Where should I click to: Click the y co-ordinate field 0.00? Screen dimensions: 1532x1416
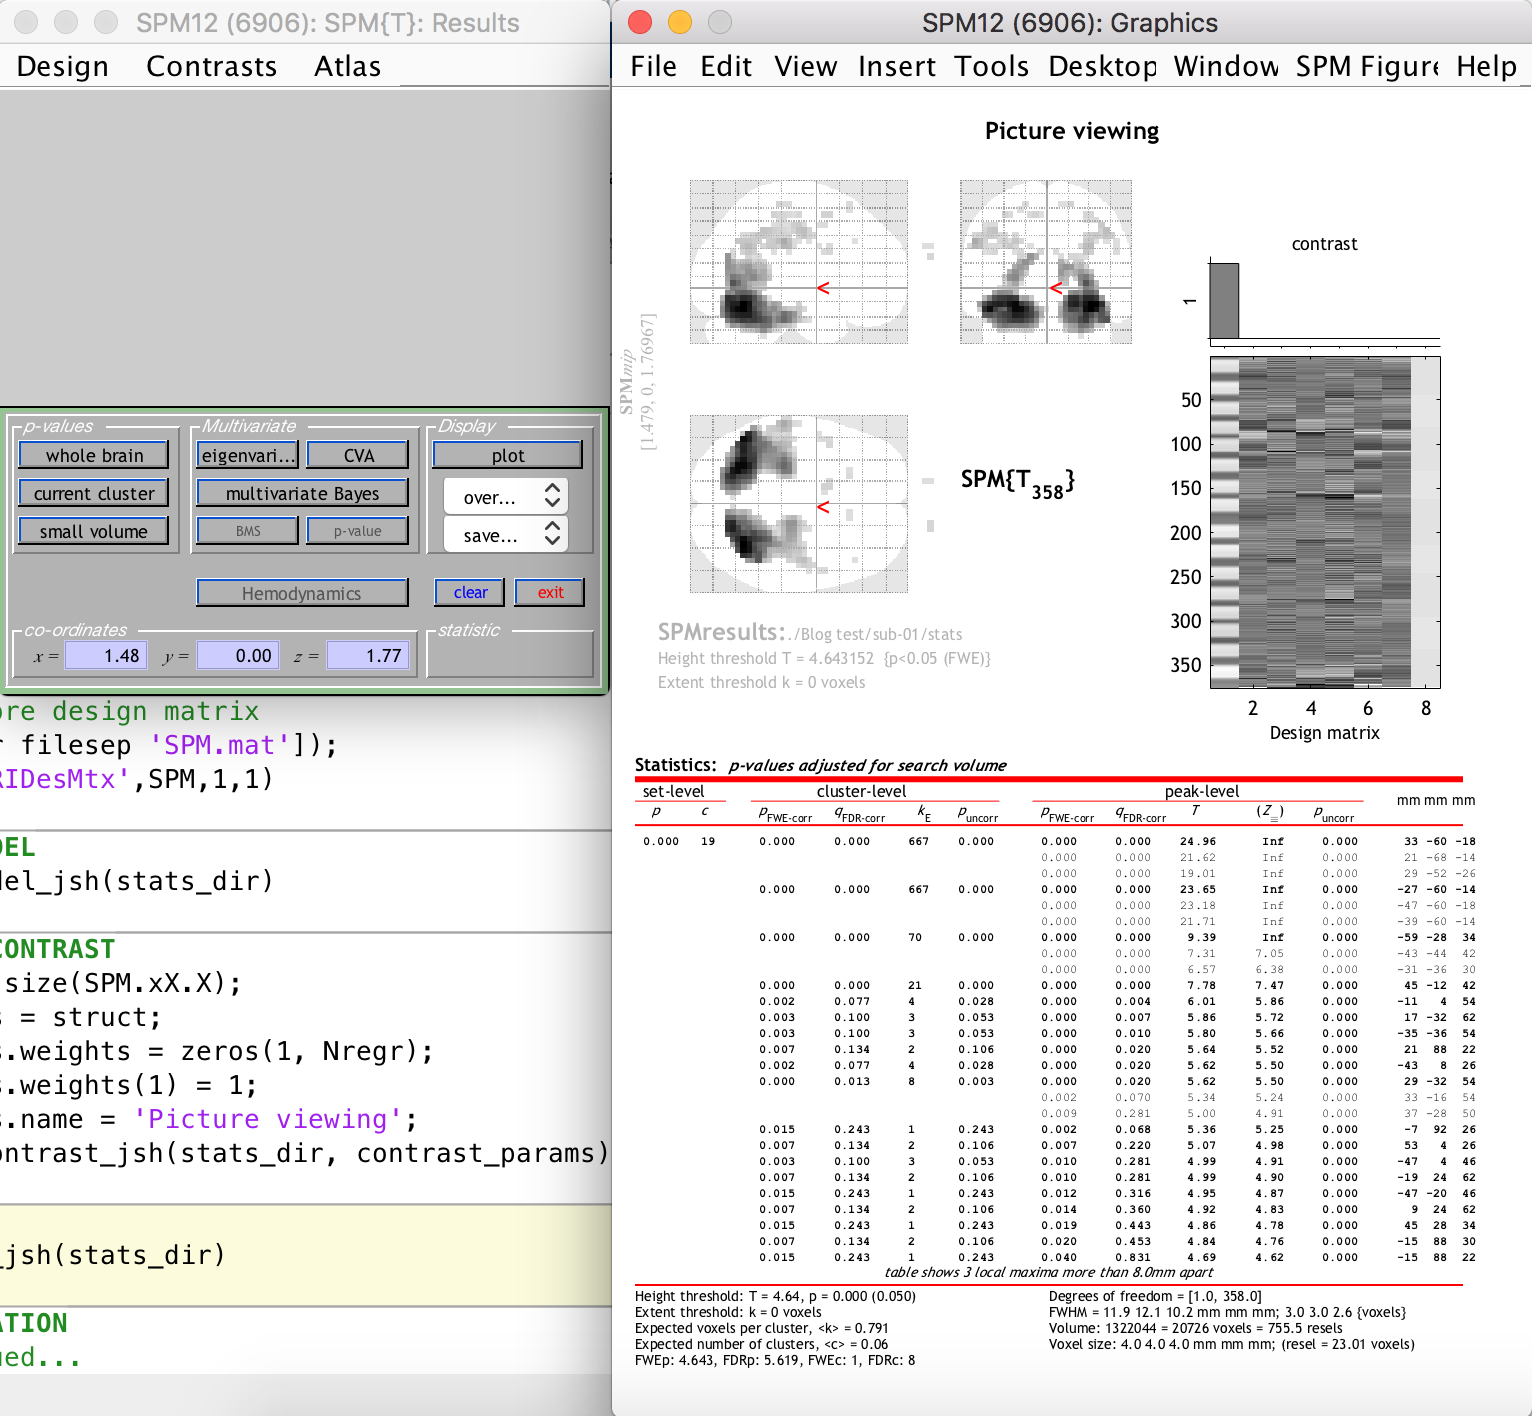pyautogui.click(x=238, y=655)
